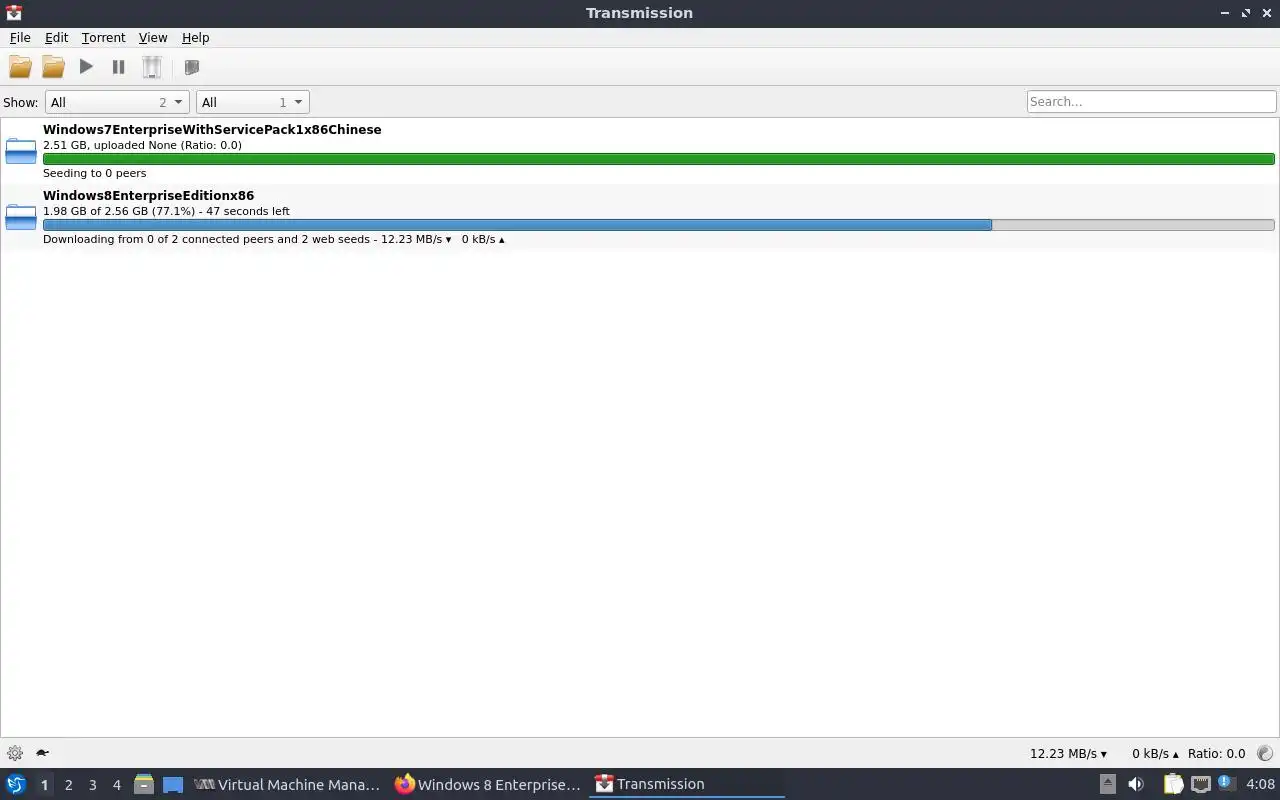Image resolution: width=1280 pixels, height=800 pixels.
Task: Select the Windows7EnterpriseWithServicePack1x86Chinese torrent
Action: click(640, 151)
